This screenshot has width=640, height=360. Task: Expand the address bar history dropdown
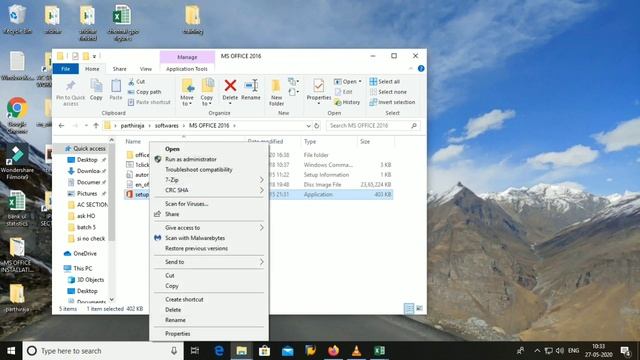coord(309,126)
